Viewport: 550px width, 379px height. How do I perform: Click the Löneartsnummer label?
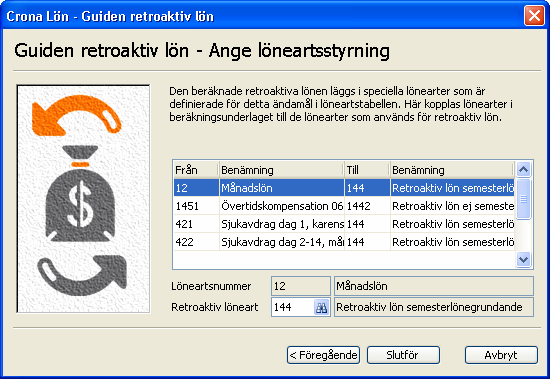click(x=211, y=286)
